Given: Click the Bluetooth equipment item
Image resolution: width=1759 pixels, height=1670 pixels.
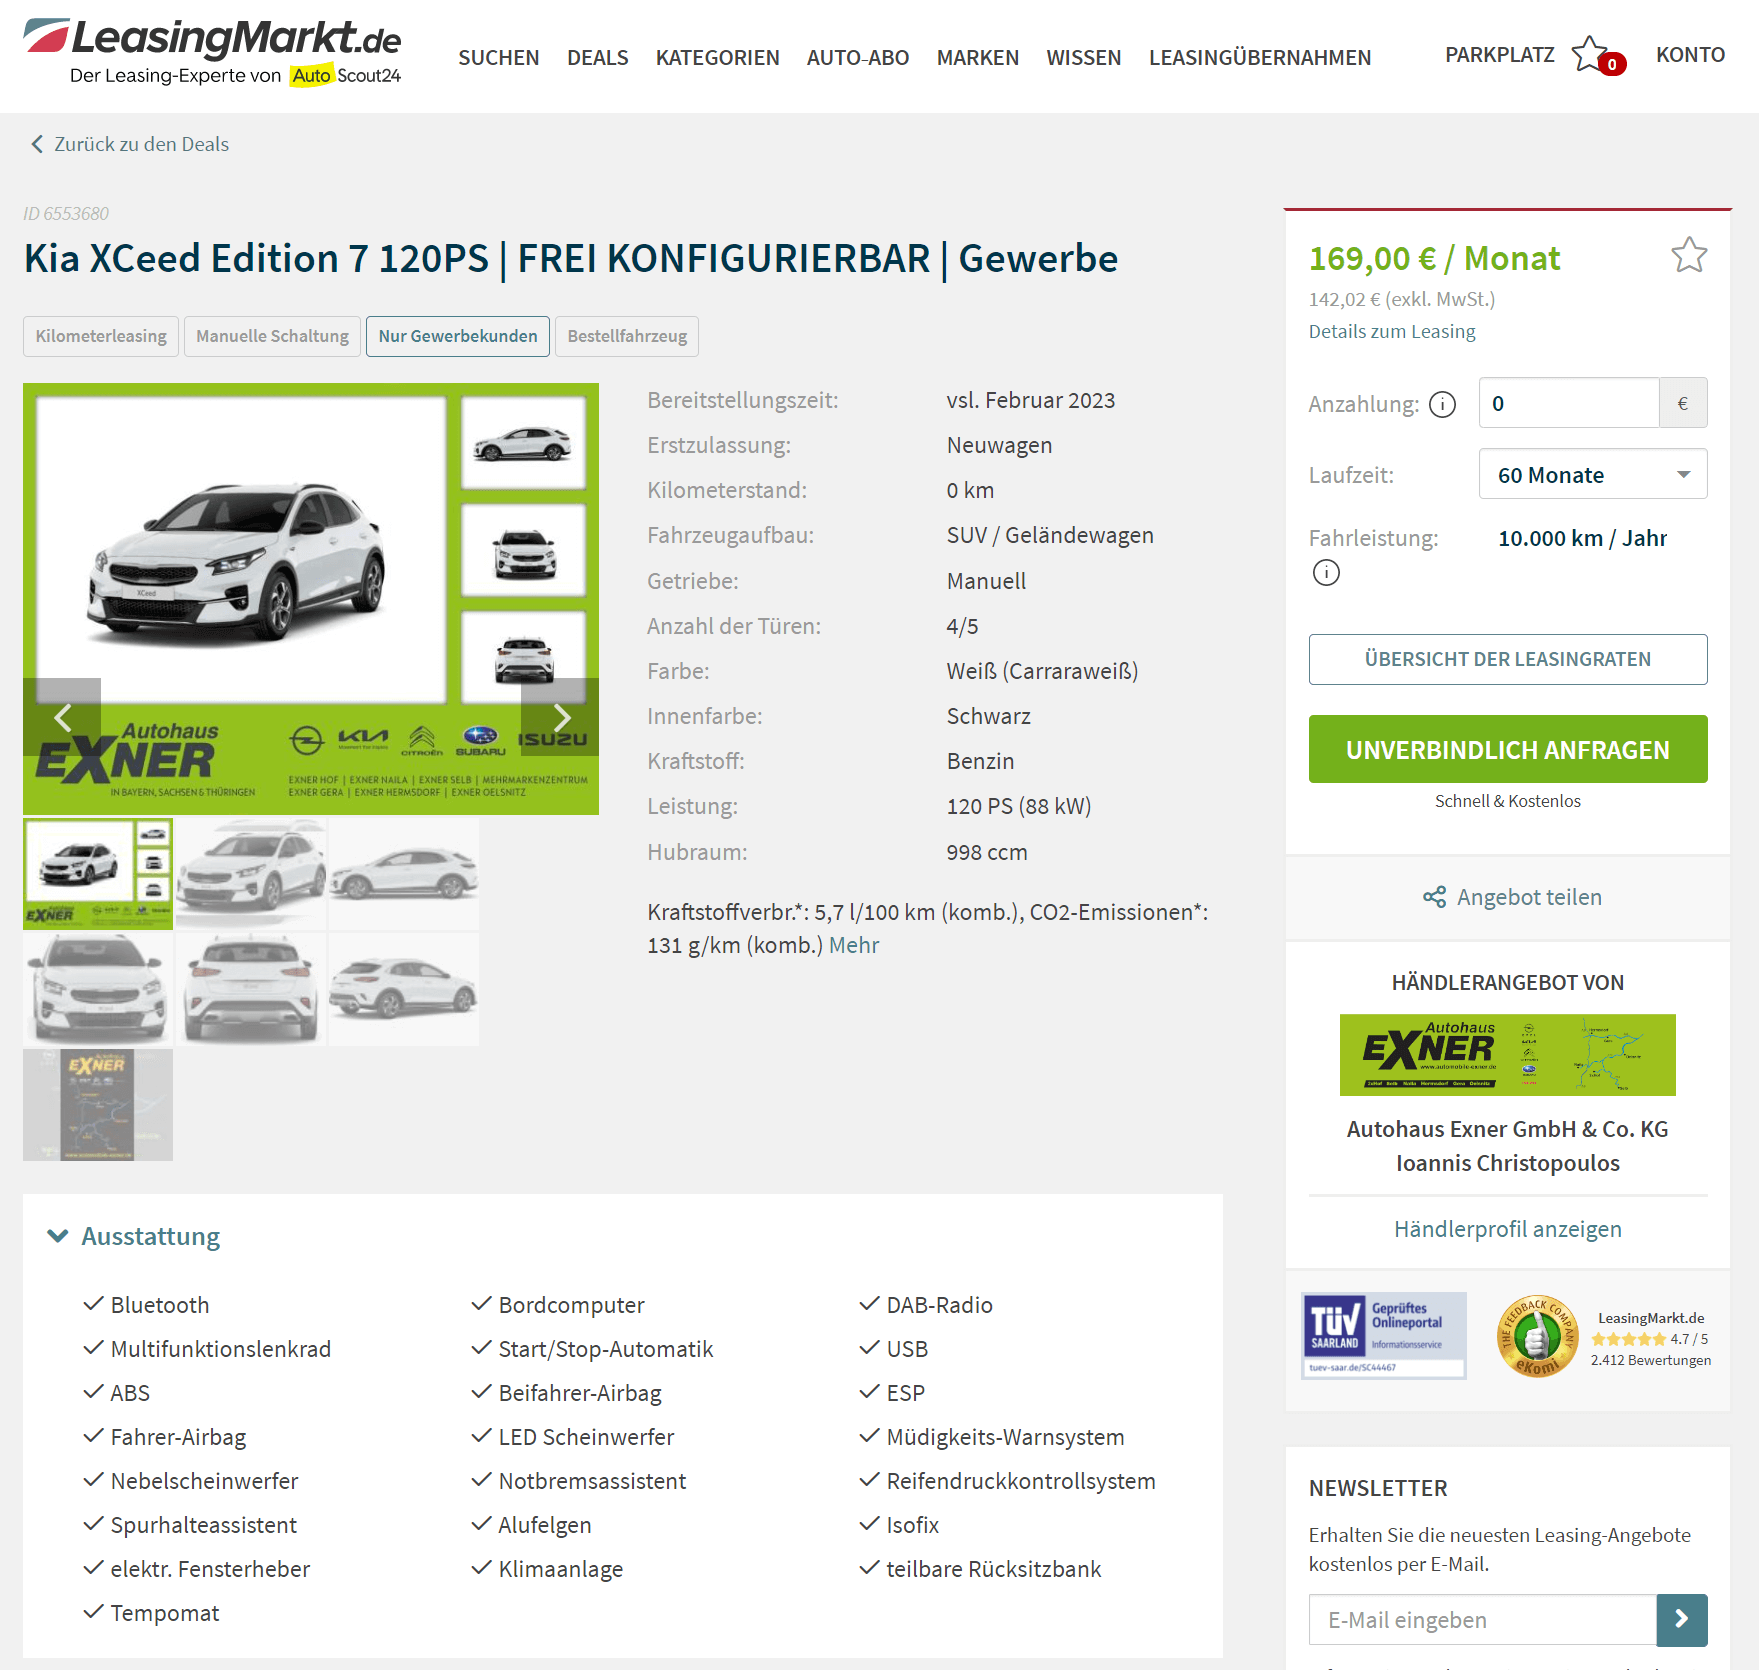Looking at the screenshot, I should coord(147,1305).
